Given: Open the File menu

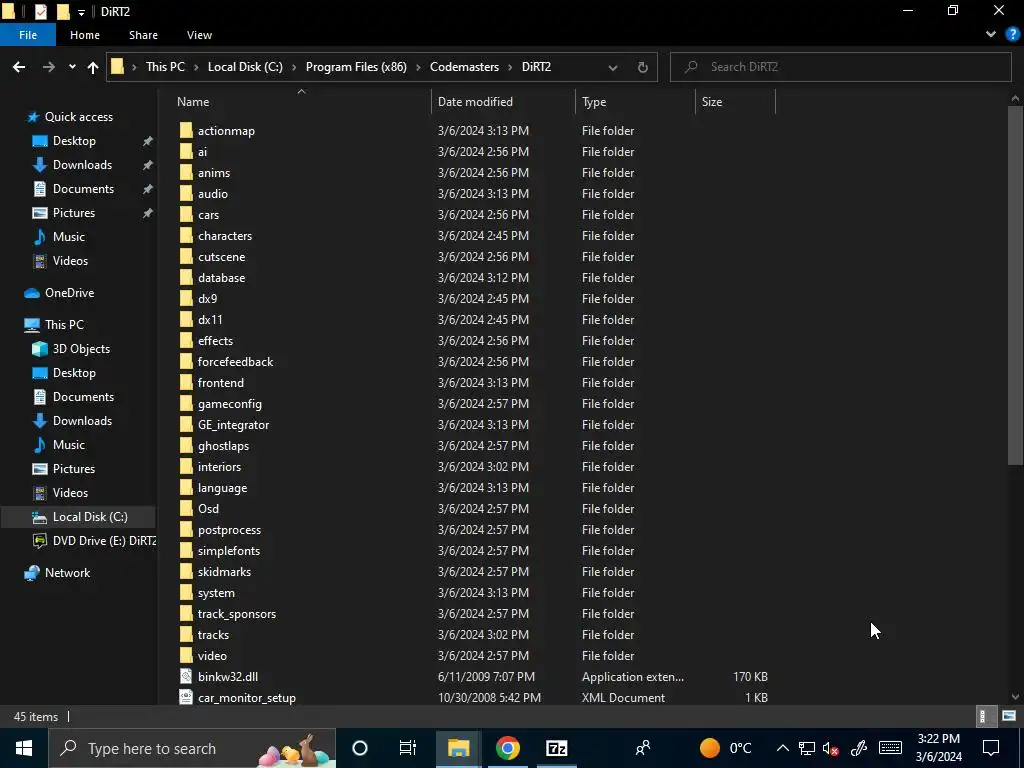Looking at the screenshot, I should (x=28, y=35).
